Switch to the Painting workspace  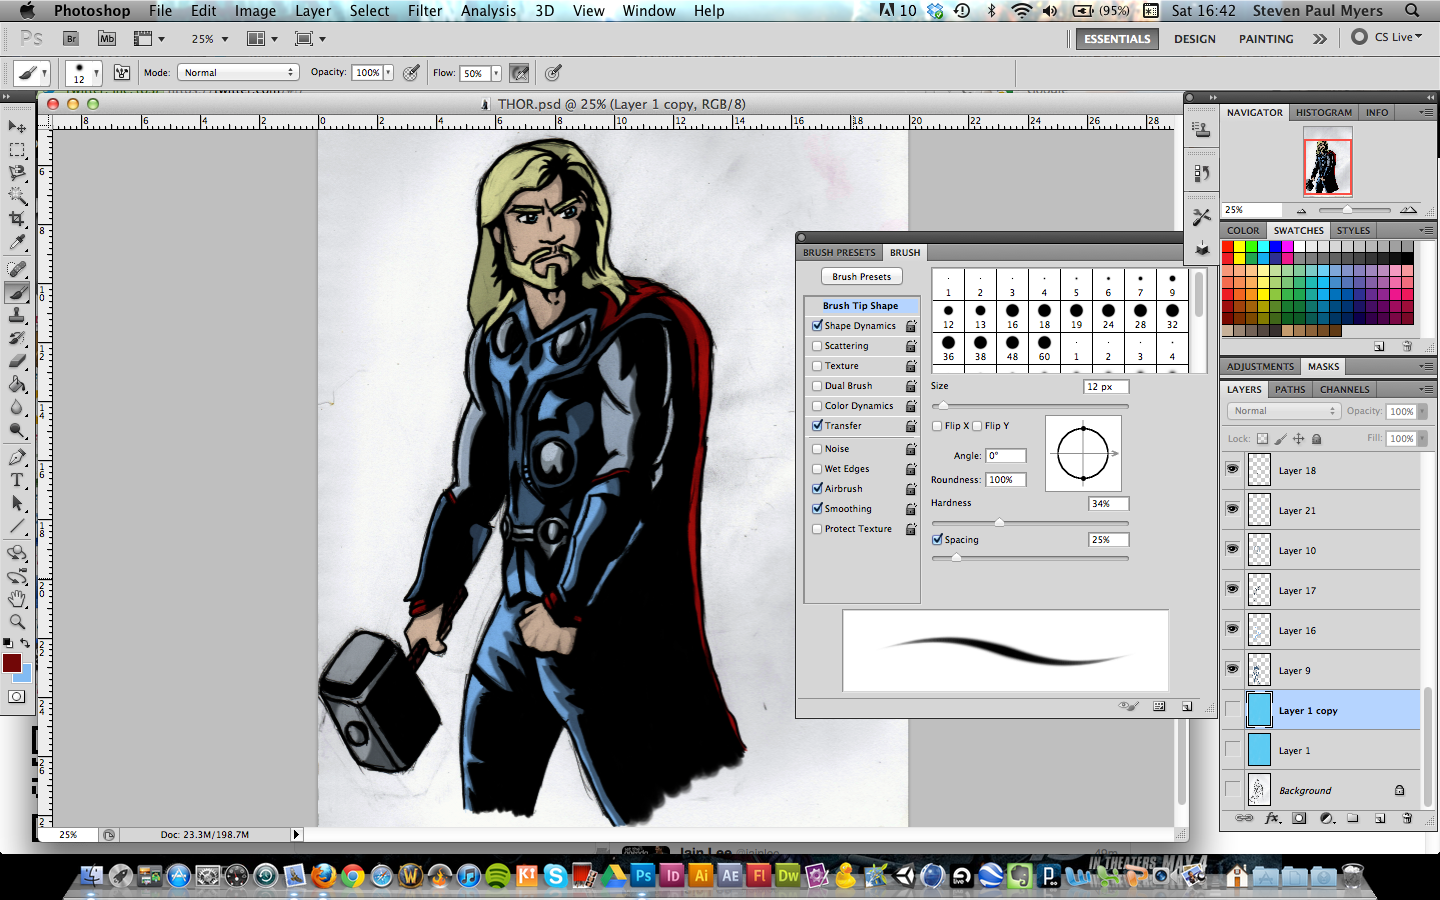(x=1266, y=39)
